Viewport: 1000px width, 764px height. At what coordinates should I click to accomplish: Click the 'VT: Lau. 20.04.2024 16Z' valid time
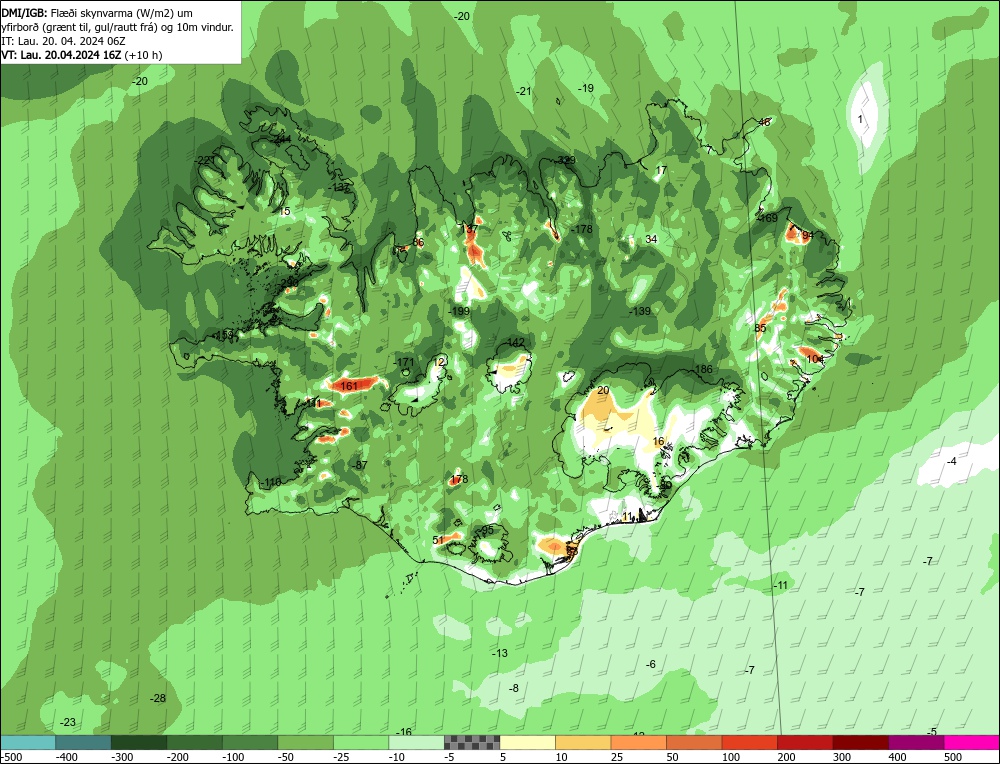[x=61, y=55]
